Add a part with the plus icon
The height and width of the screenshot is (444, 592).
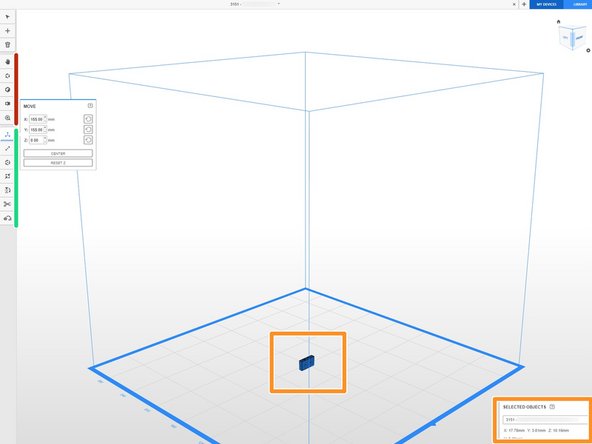8,31
